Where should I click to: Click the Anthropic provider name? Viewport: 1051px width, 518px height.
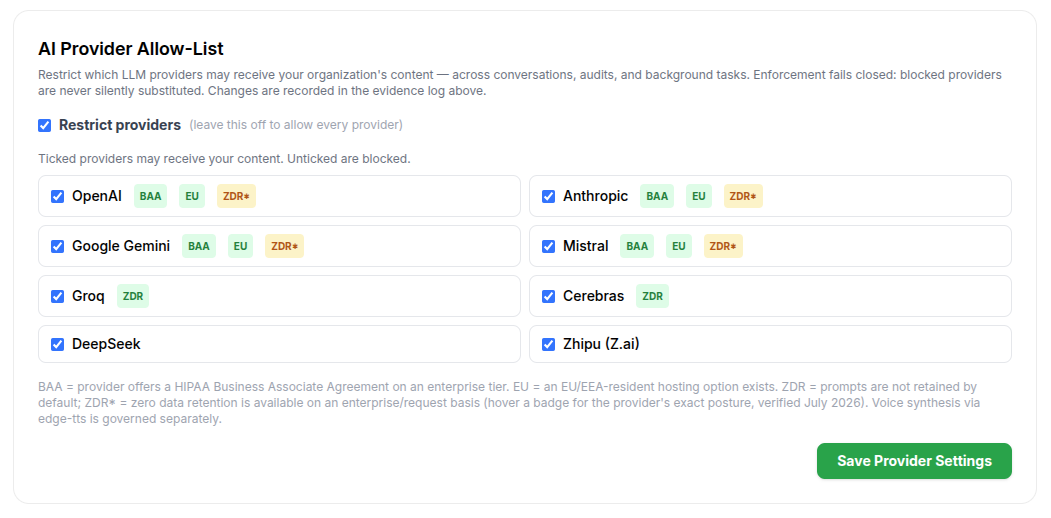click(595, 196)
